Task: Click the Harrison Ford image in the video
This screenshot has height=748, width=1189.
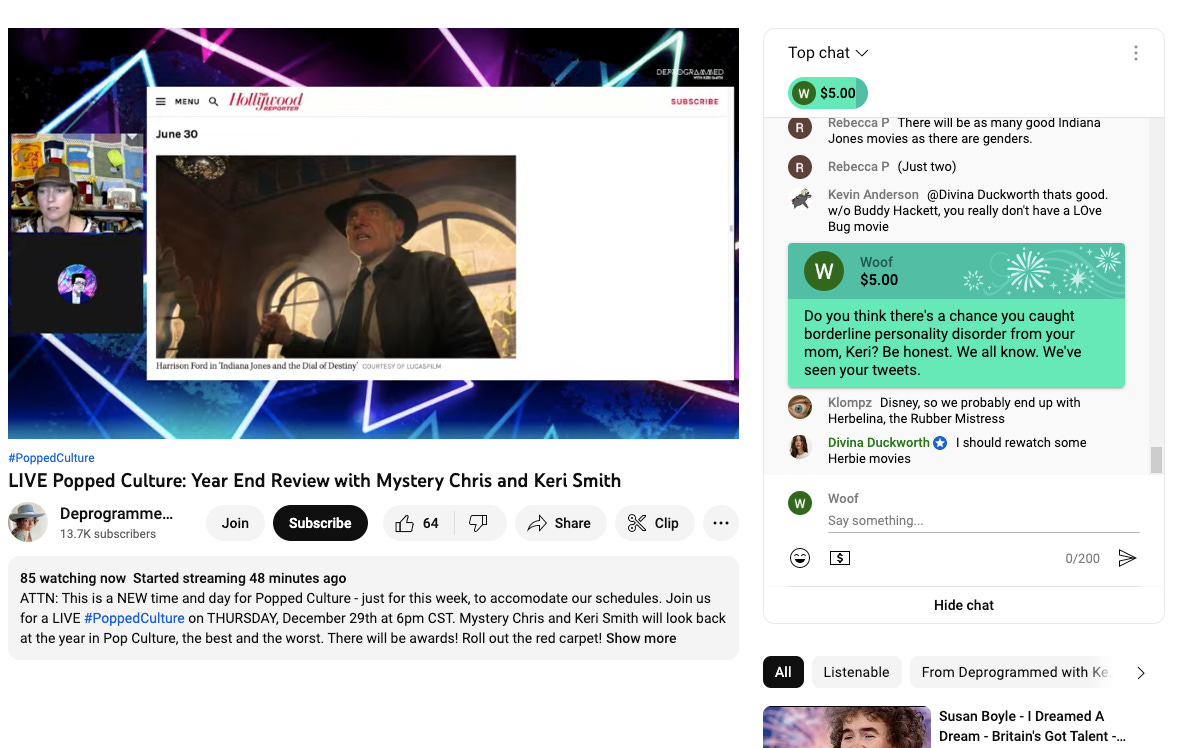Action: (x=336, y=256)
